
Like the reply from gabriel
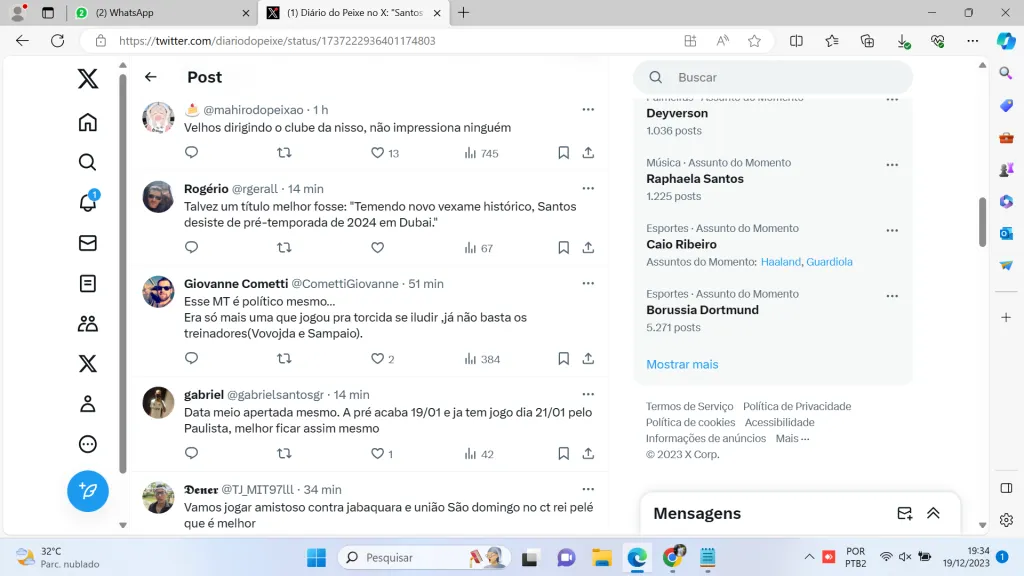click(378, 453)
